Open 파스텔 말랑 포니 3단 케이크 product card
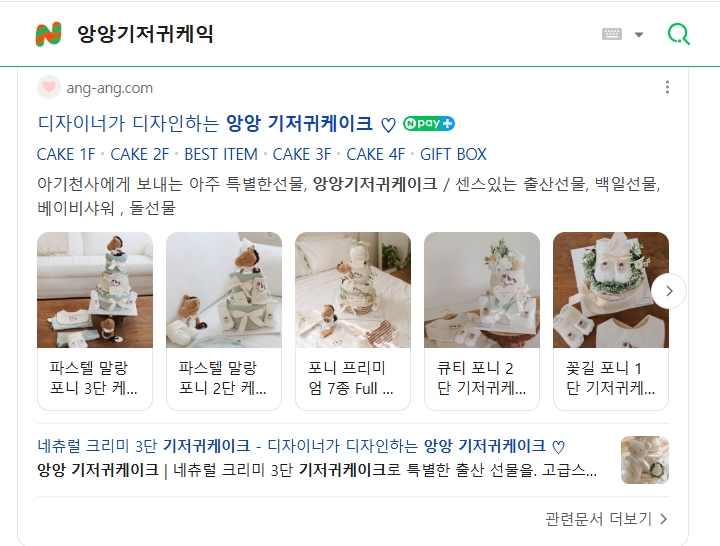The height and width of the screenshot is (546, 720). [x=95, y=321]
